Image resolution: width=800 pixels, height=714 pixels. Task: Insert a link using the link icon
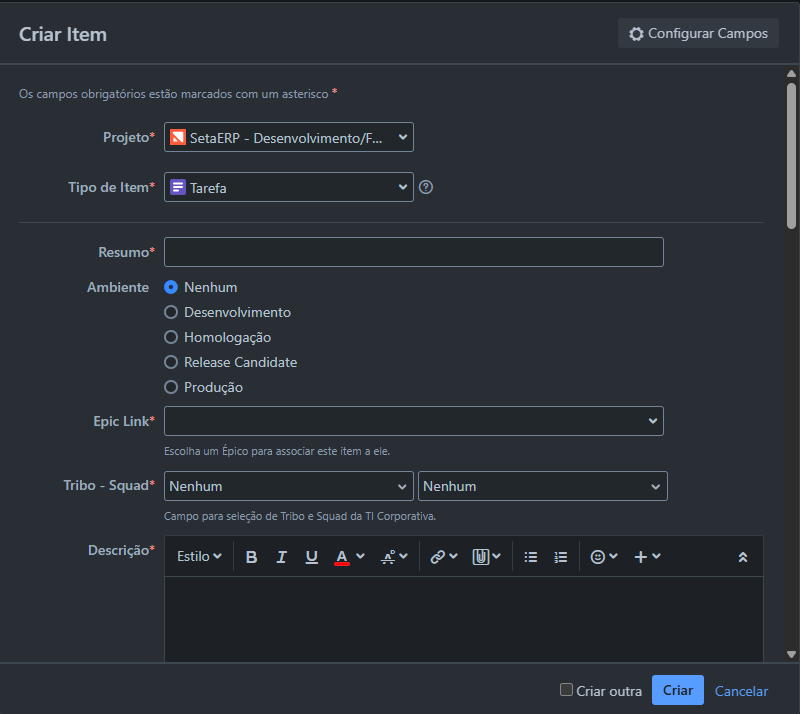click(437, 557)
